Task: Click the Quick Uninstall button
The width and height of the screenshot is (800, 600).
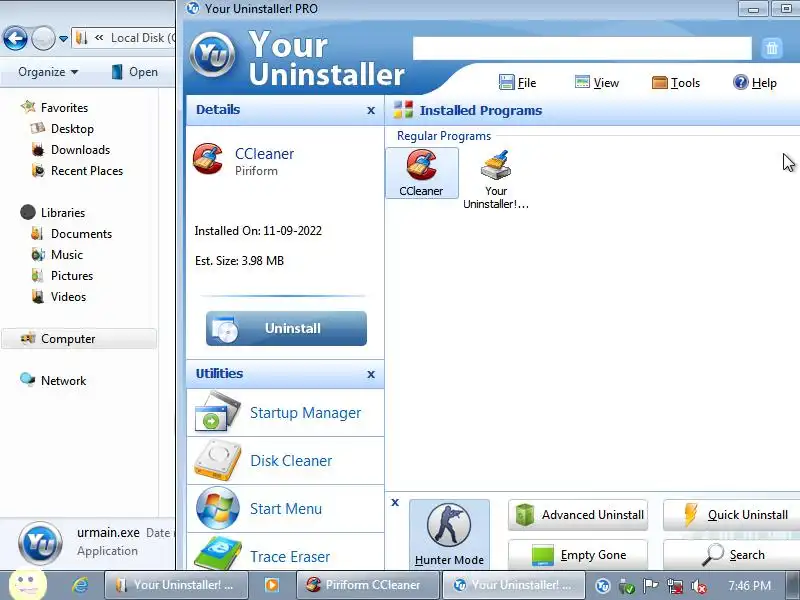Action: pos(733,515)
